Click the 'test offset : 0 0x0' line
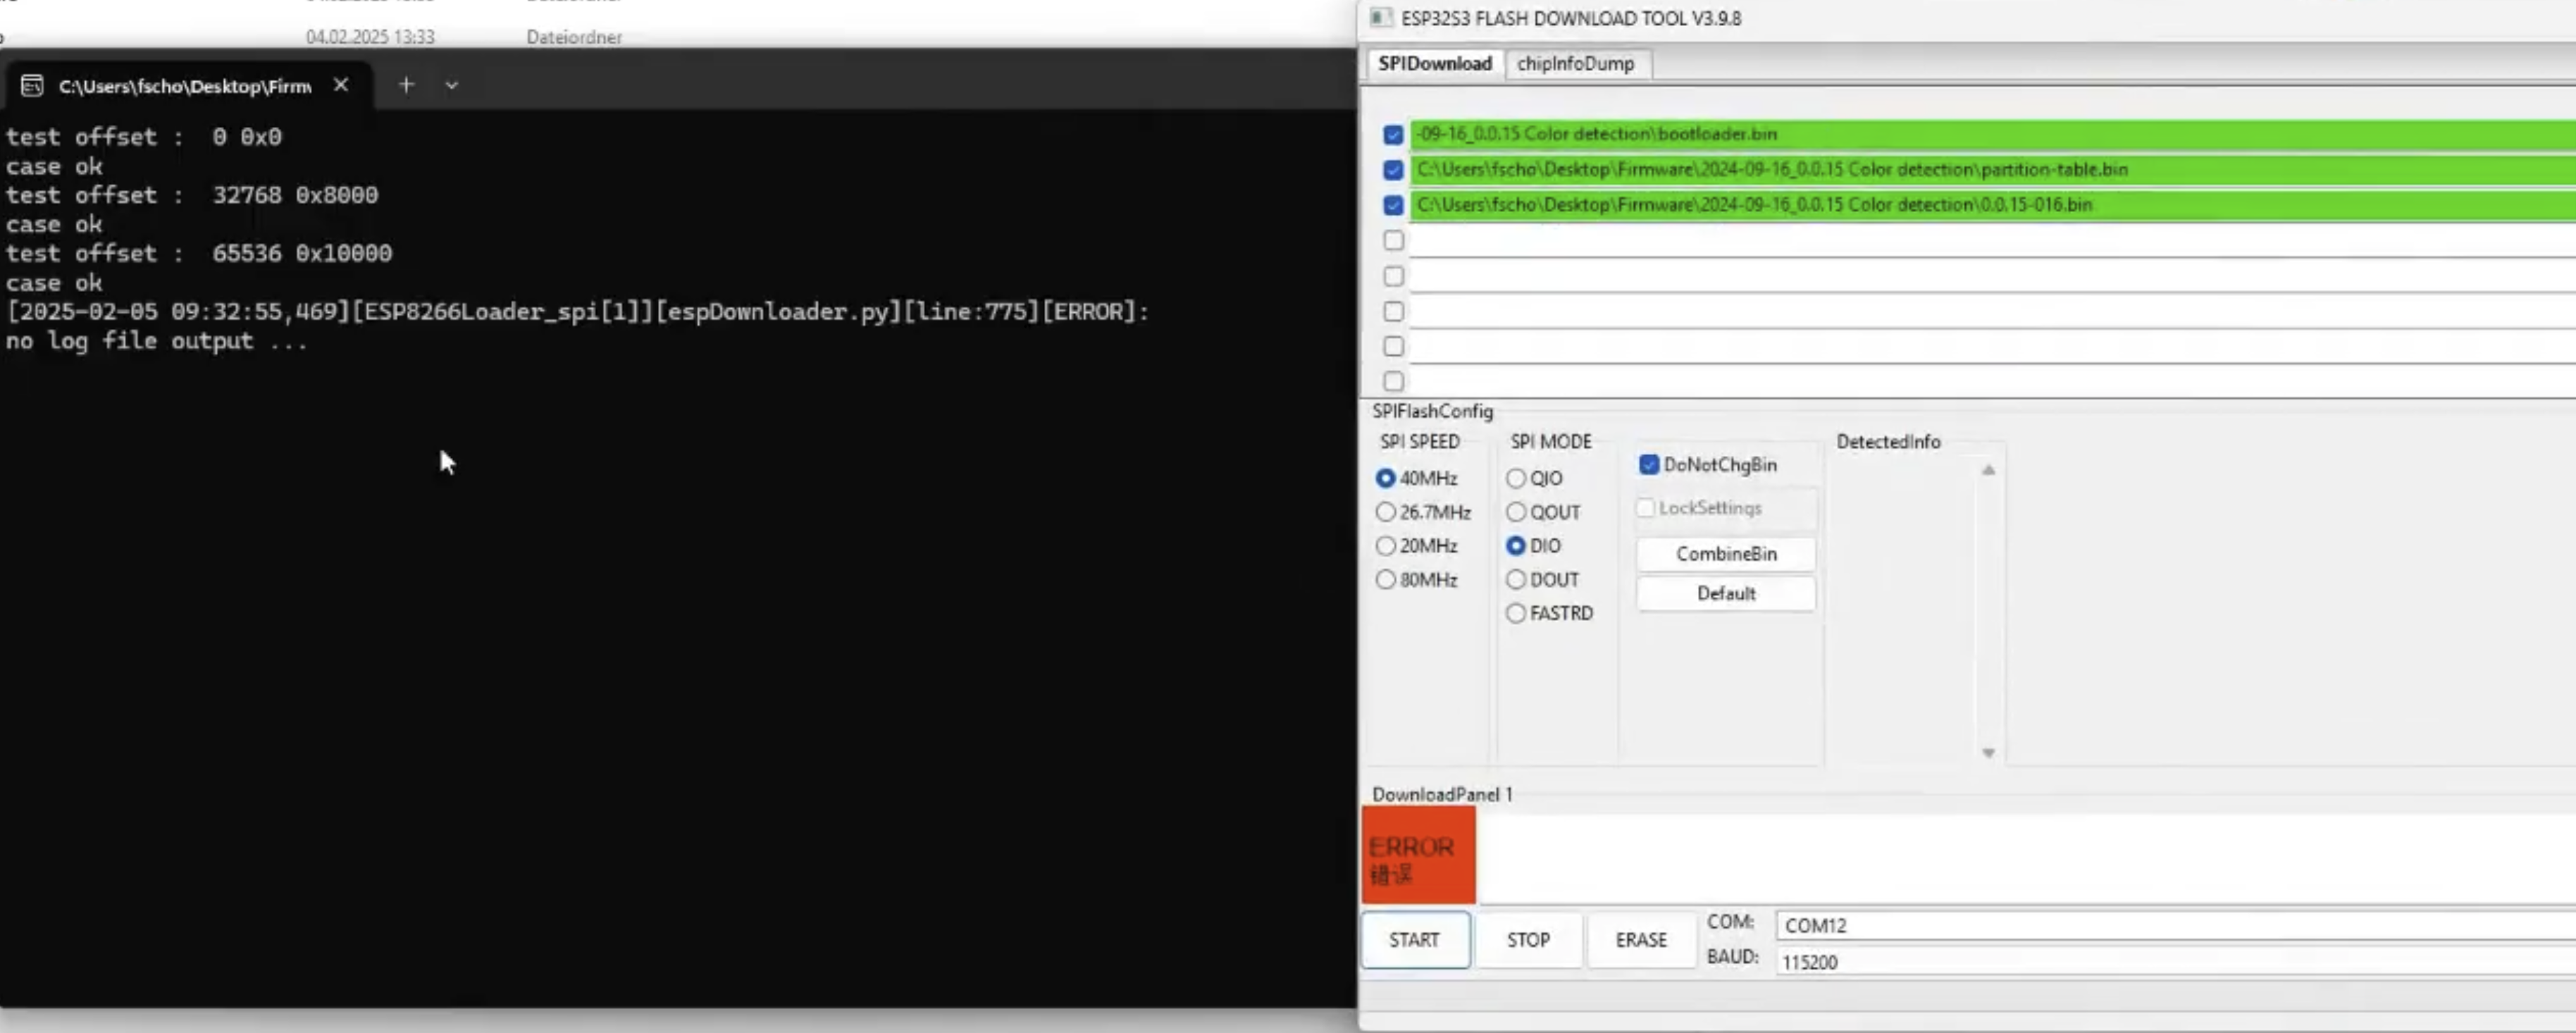 144,137
